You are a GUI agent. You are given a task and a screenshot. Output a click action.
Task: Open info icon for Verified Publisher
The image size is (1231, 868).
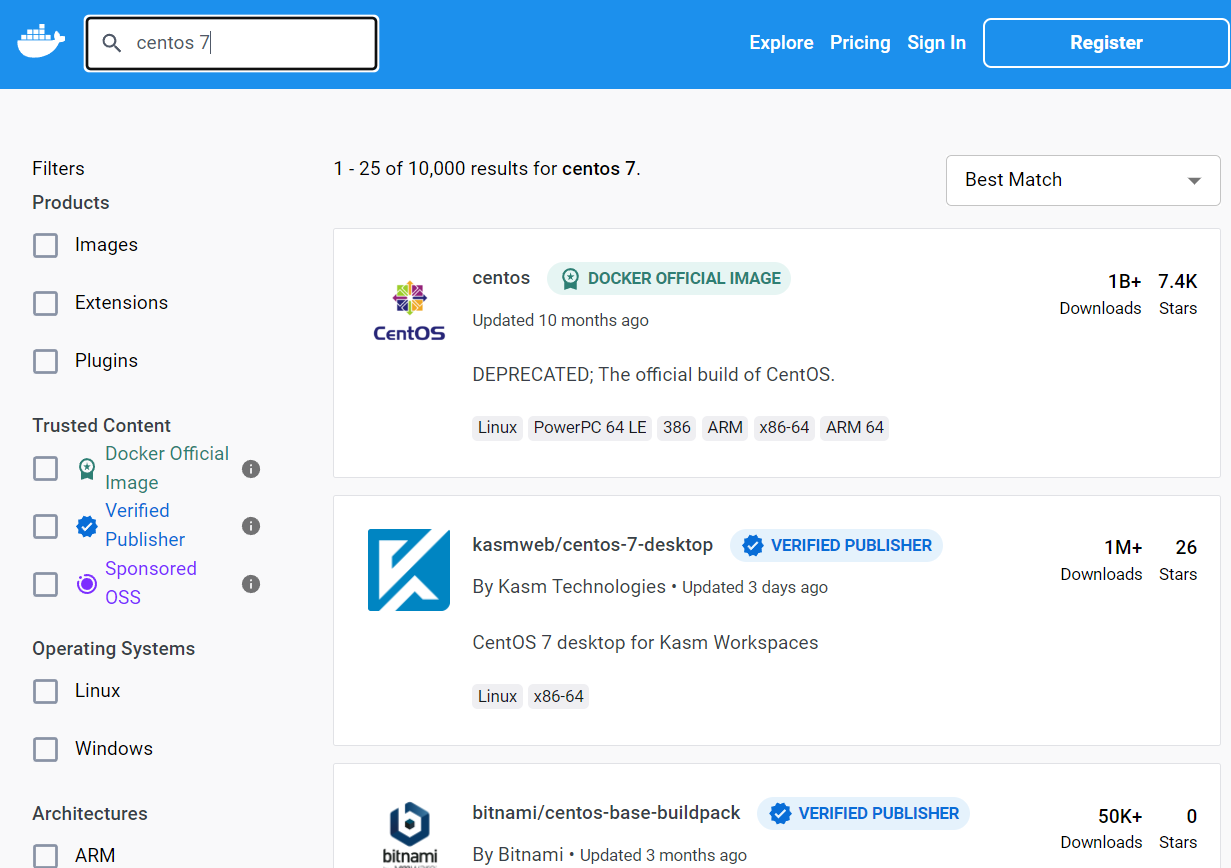[x=251, y=526]
